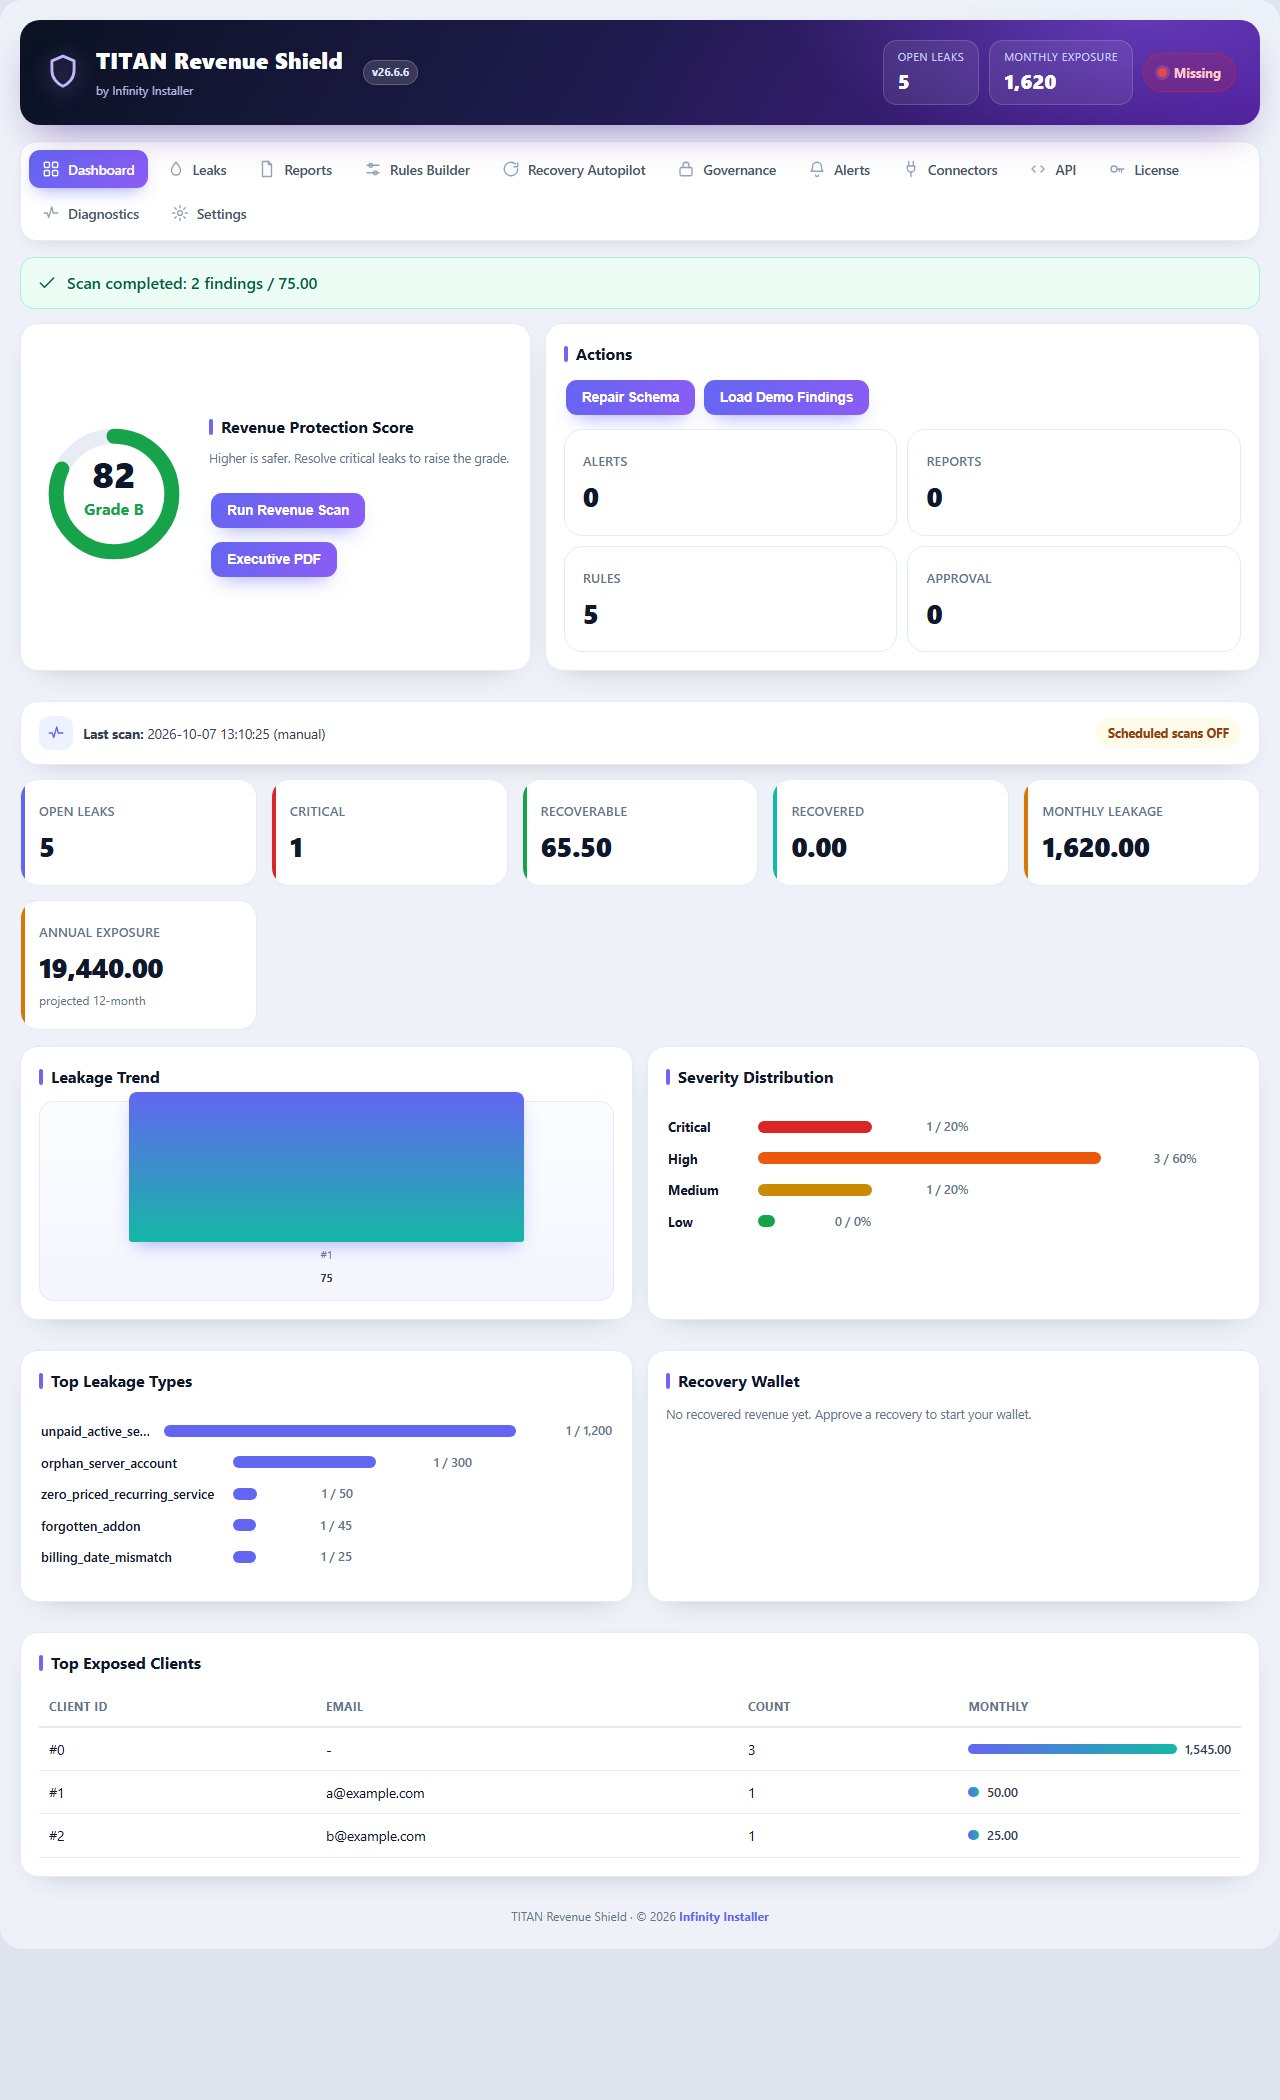Click the Dashboard grid icon
Screen dimensions: 1280x2100
click(51, 170)
